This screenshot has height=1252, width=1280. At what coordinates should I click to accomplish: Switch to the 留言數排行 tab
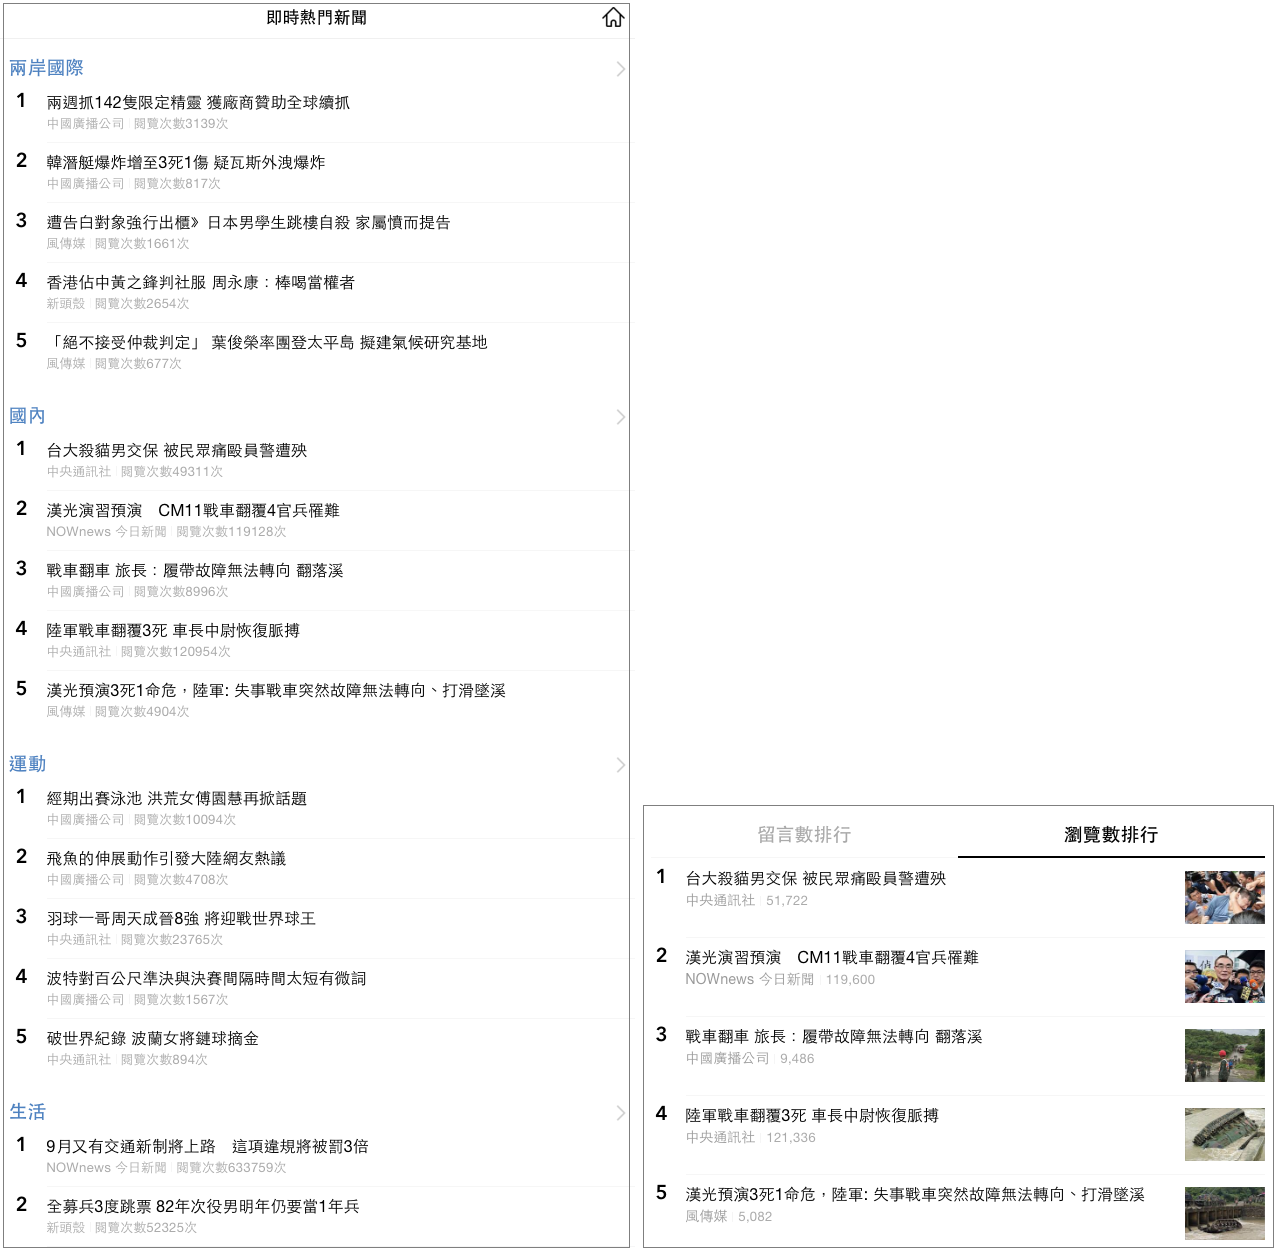tap(803, 834)
